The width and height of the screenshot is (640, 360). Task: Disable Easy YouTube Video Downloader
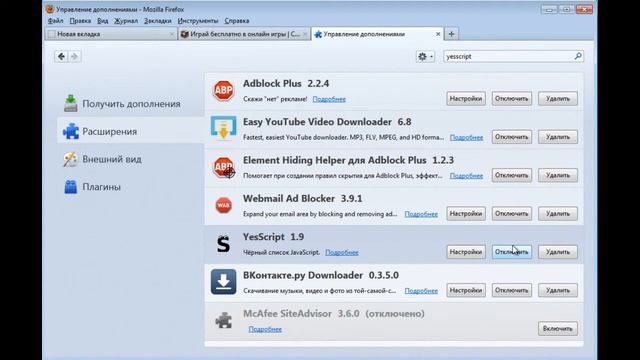coord(511,137)
